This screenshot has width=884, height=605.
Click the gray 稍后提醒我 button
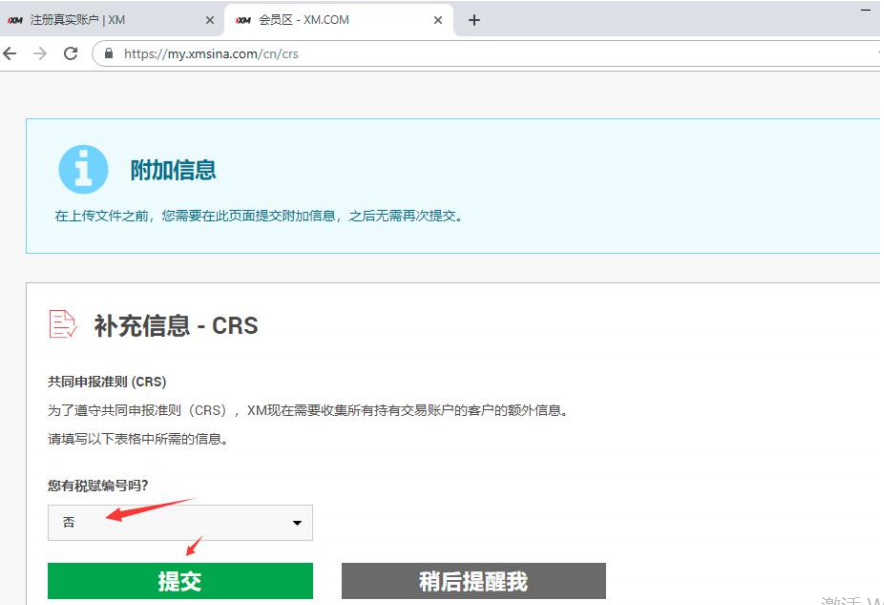(473, 581)
